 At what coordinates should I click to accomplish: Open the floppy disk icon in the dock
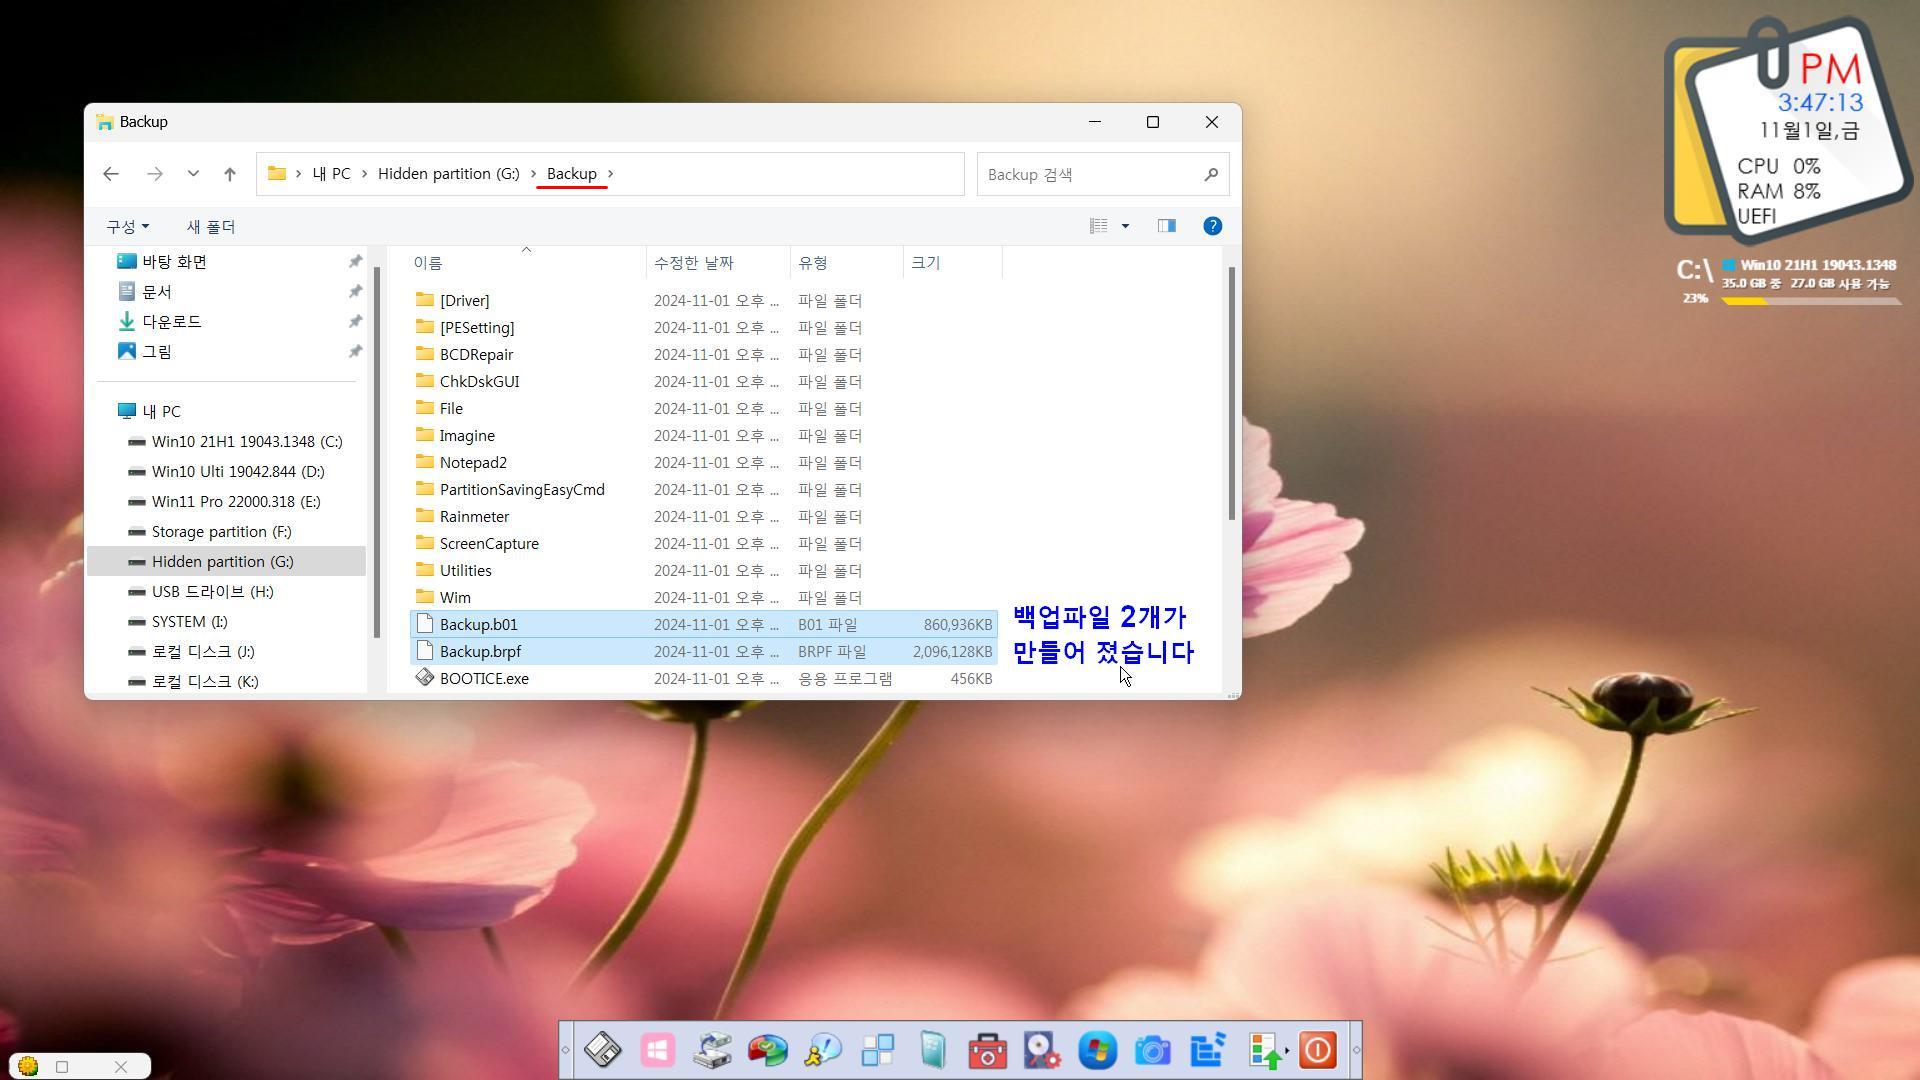[x=603, y=1050]
